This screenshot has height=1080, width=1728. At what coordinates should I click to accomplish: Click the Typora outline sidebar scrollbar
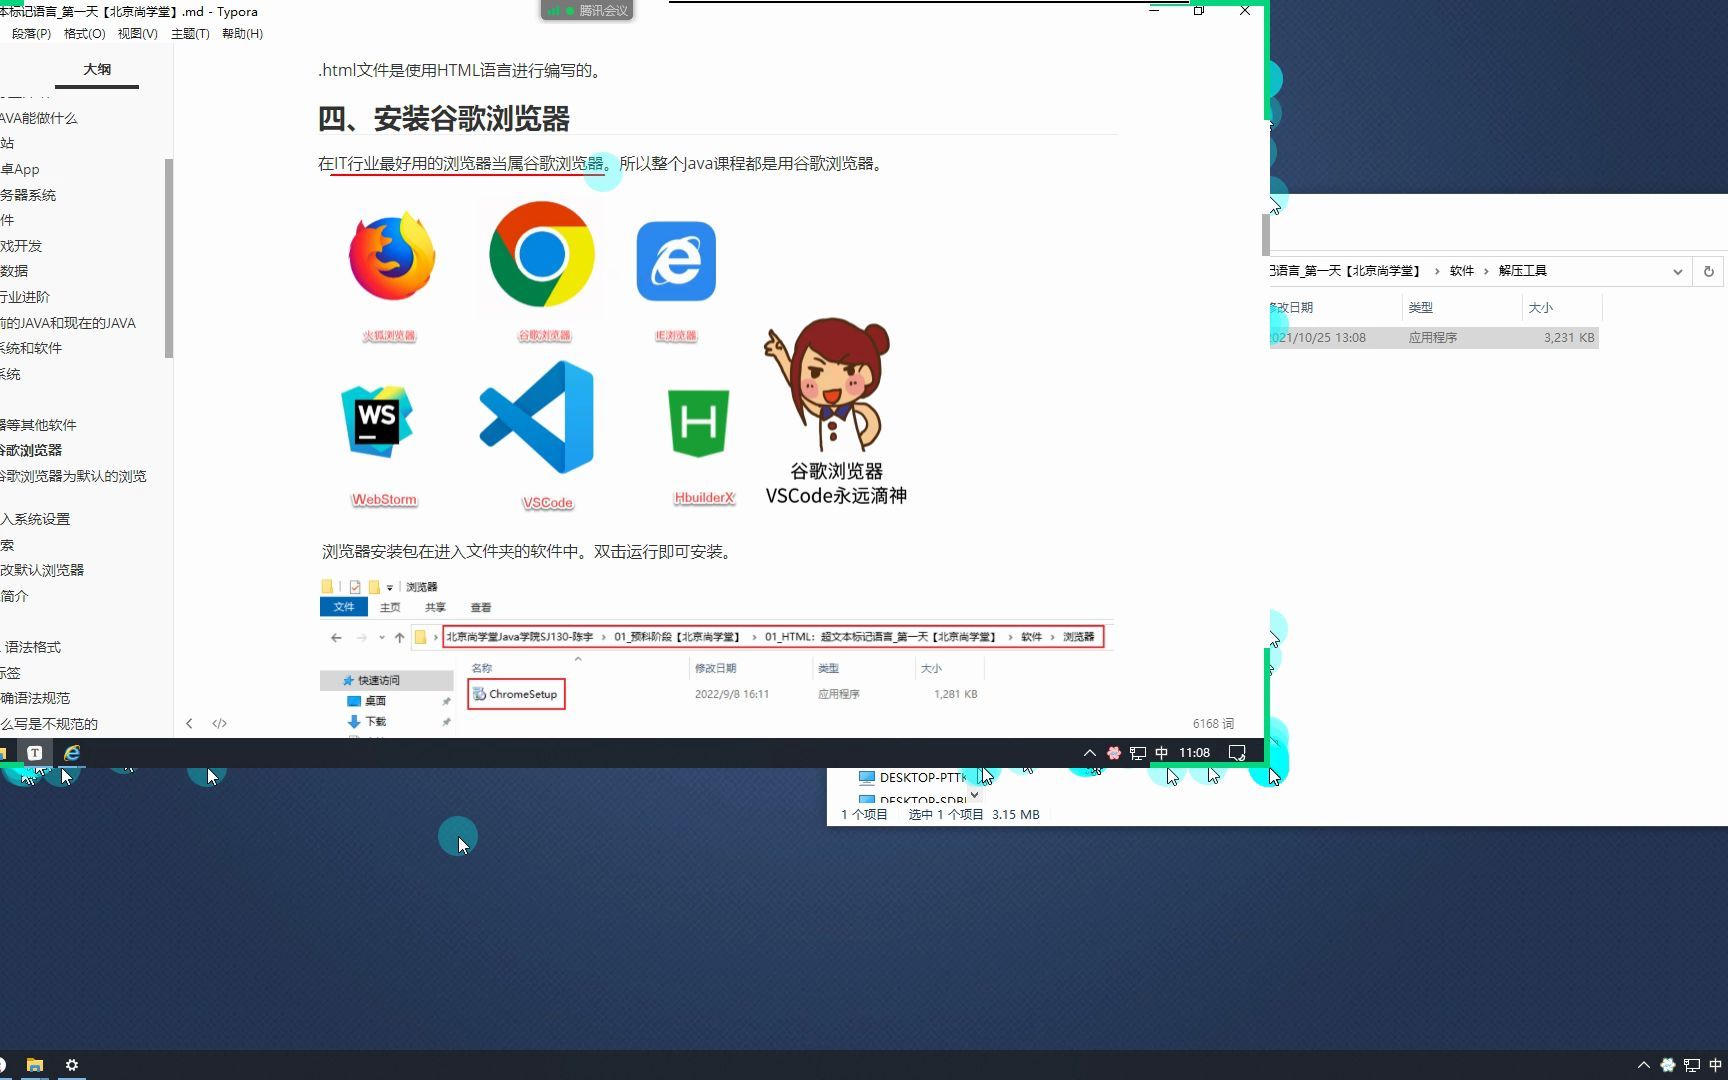pyautogui.click(x=169, y=258)
